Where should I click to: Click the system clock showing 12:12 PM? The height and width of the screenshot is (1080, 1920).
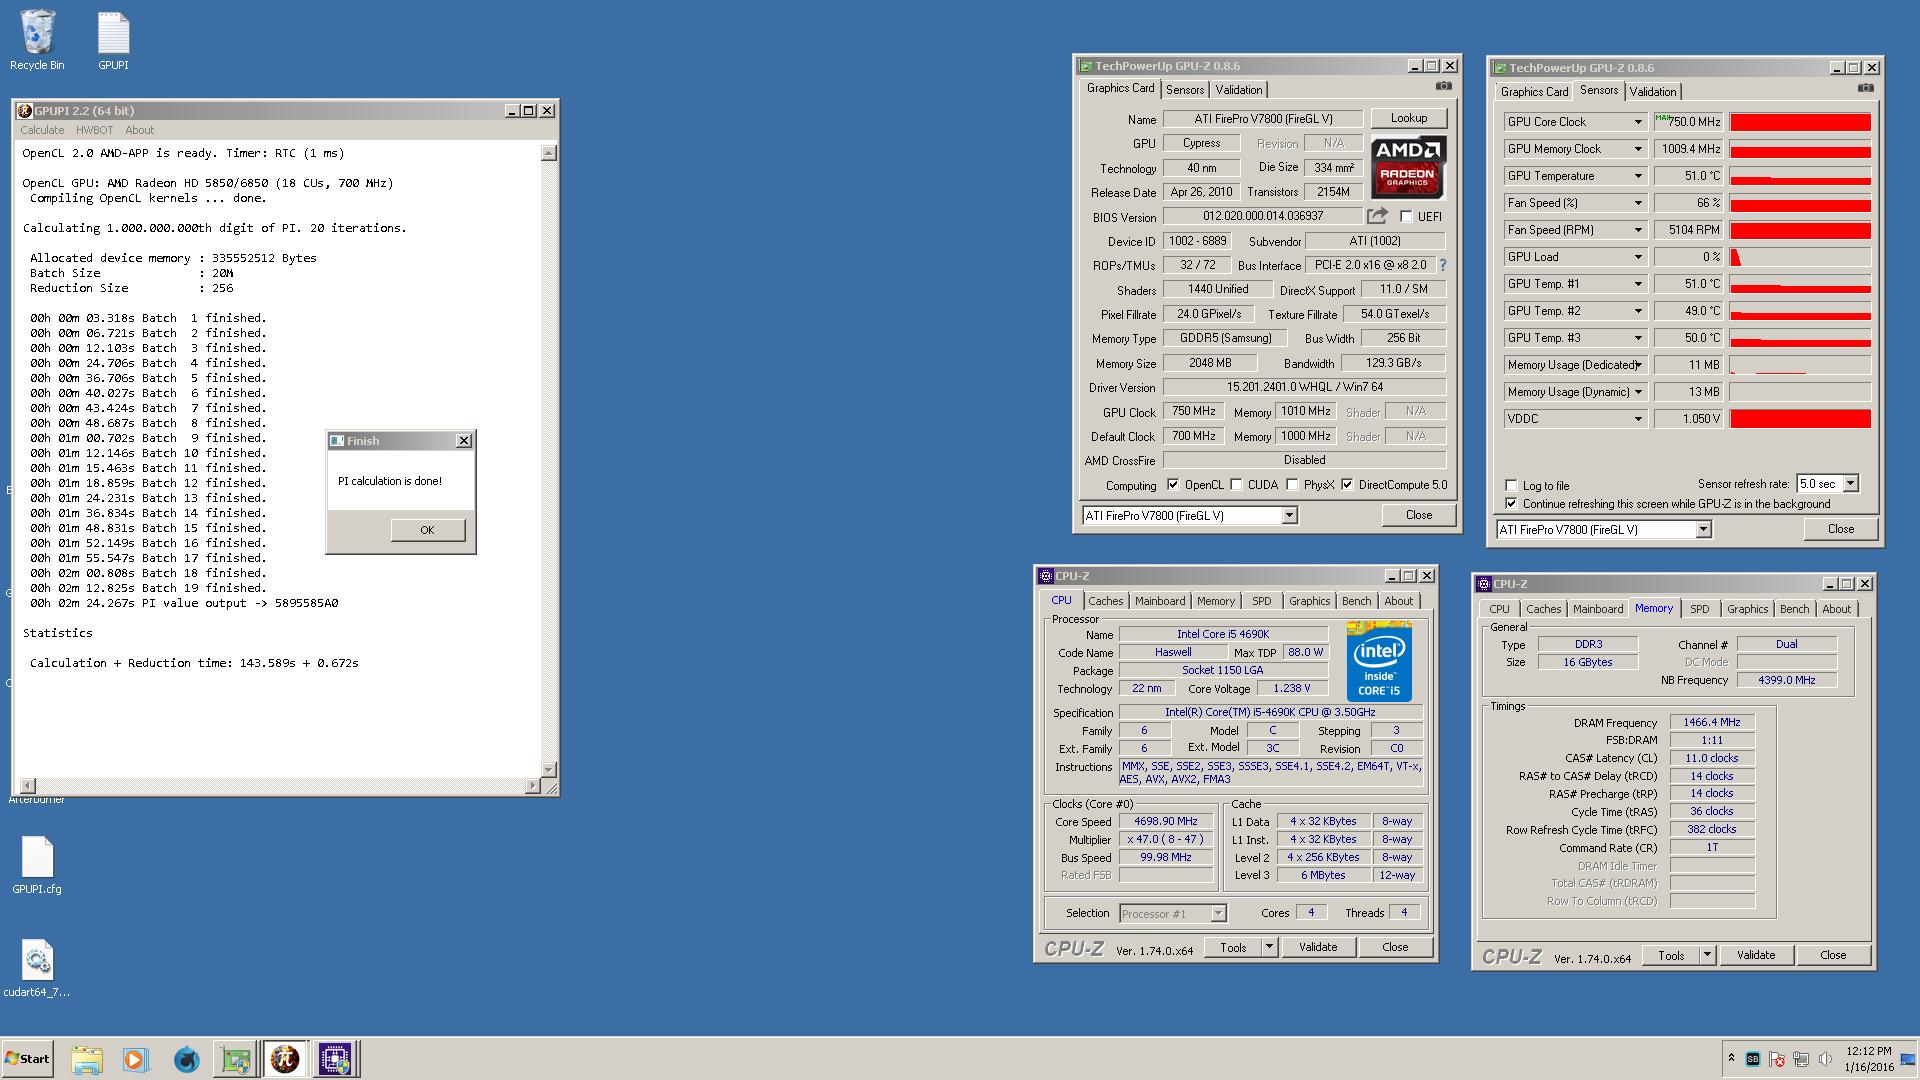pos(1868,1051)
